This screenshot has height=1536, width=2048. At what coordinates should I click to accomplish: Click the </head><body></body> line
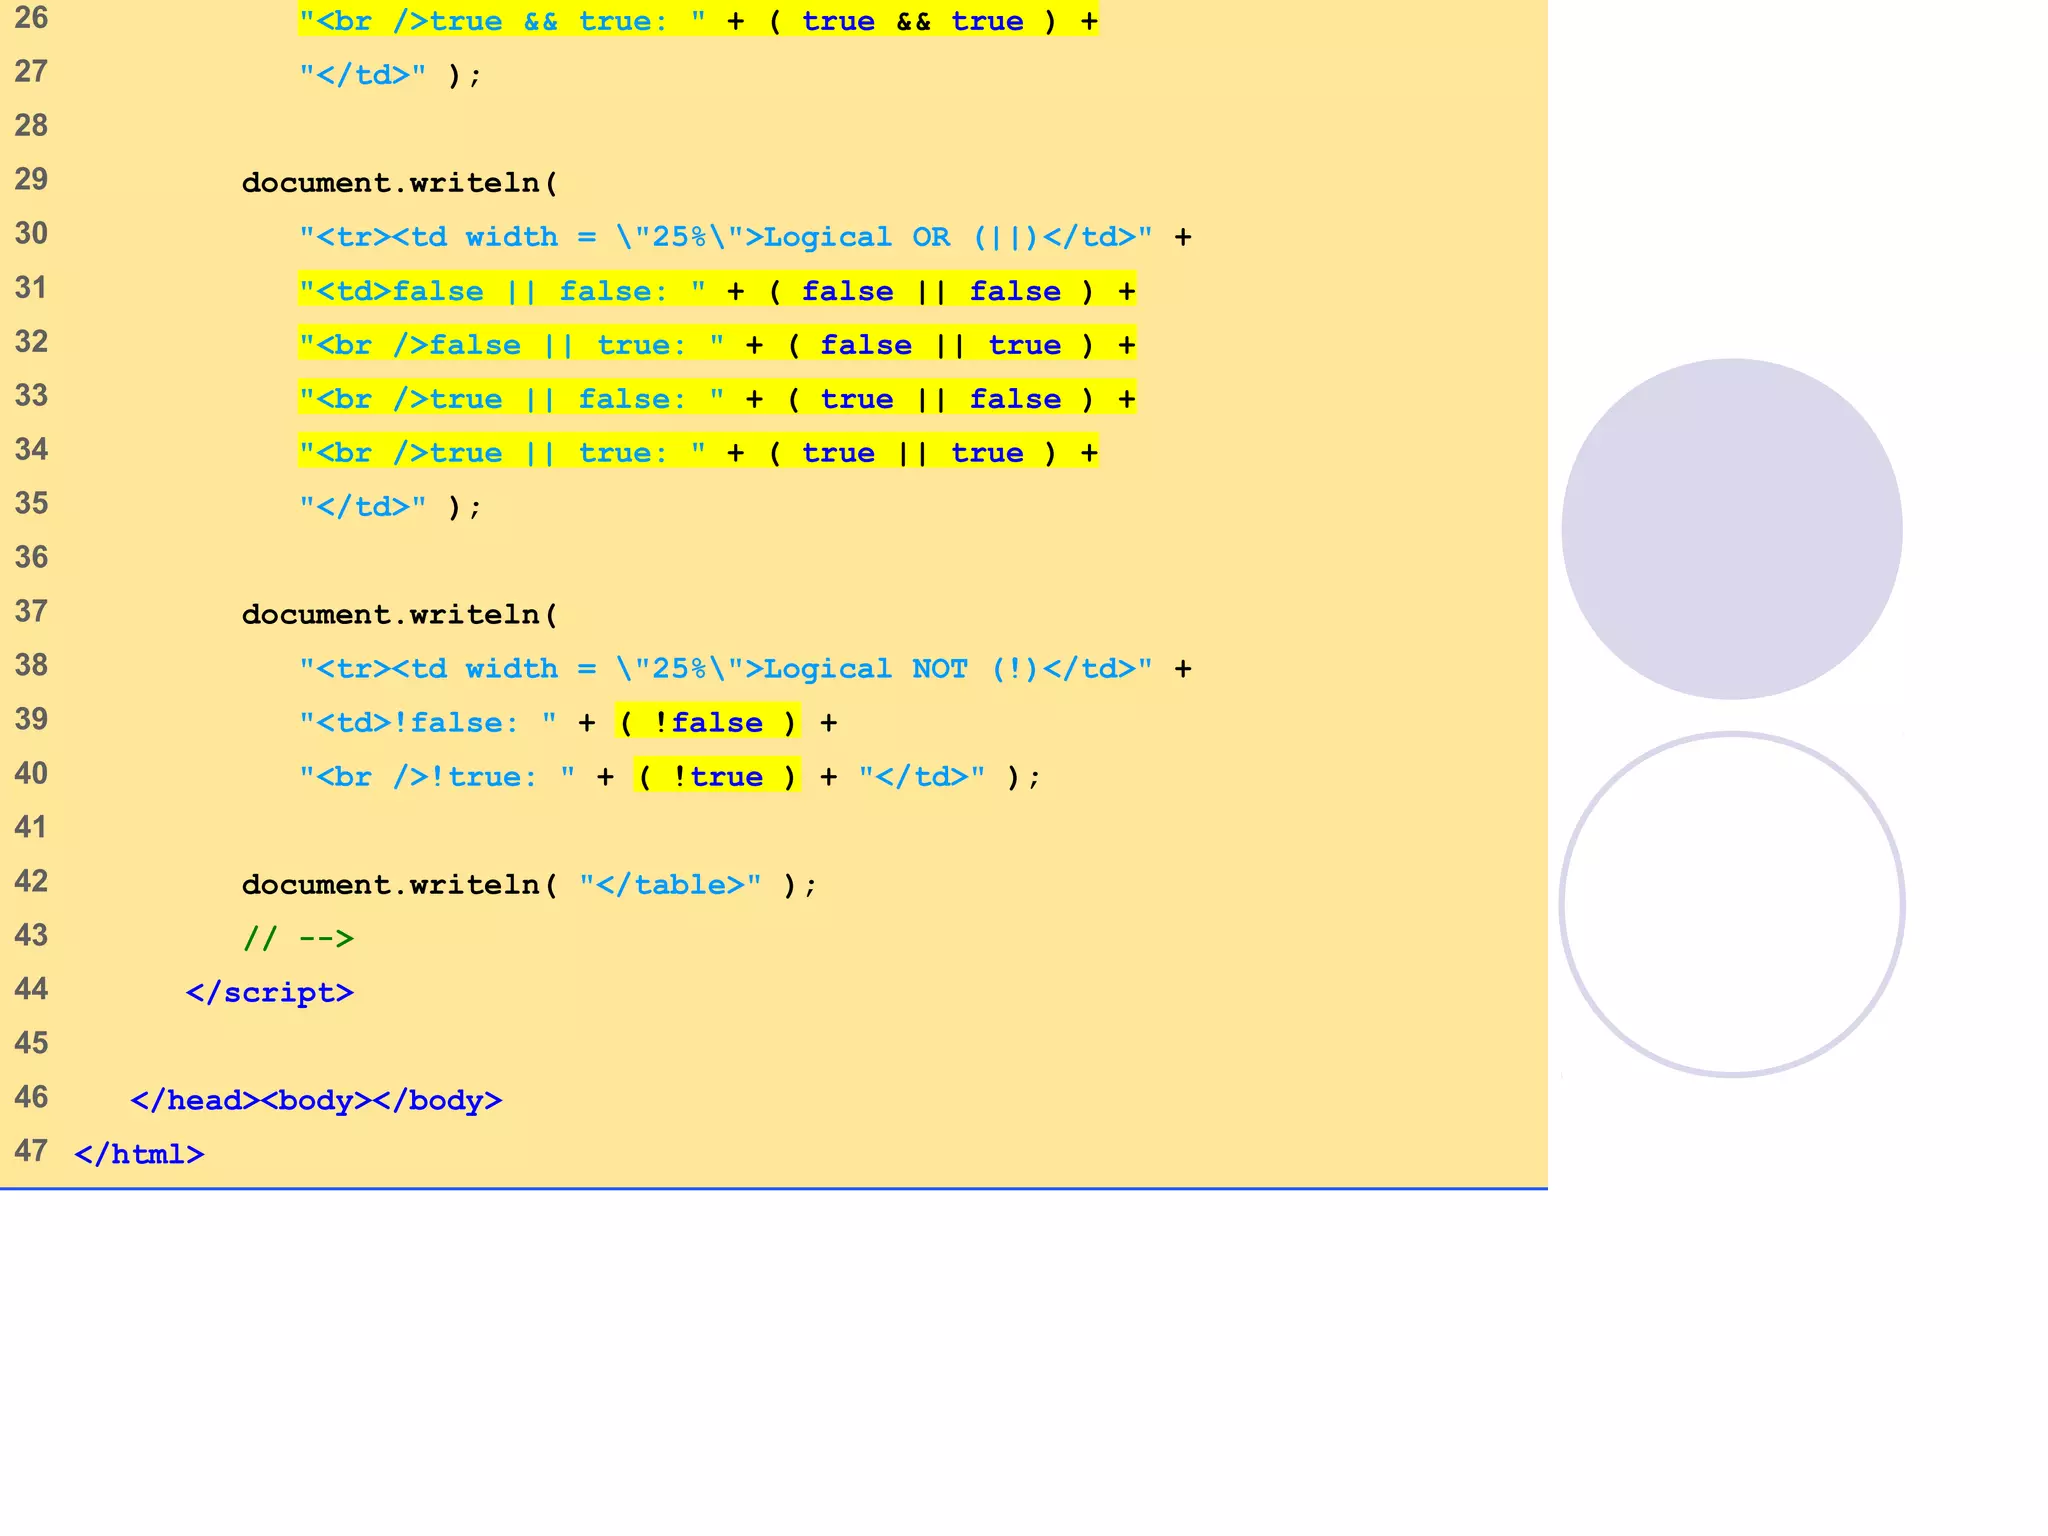click(316, 1100)
